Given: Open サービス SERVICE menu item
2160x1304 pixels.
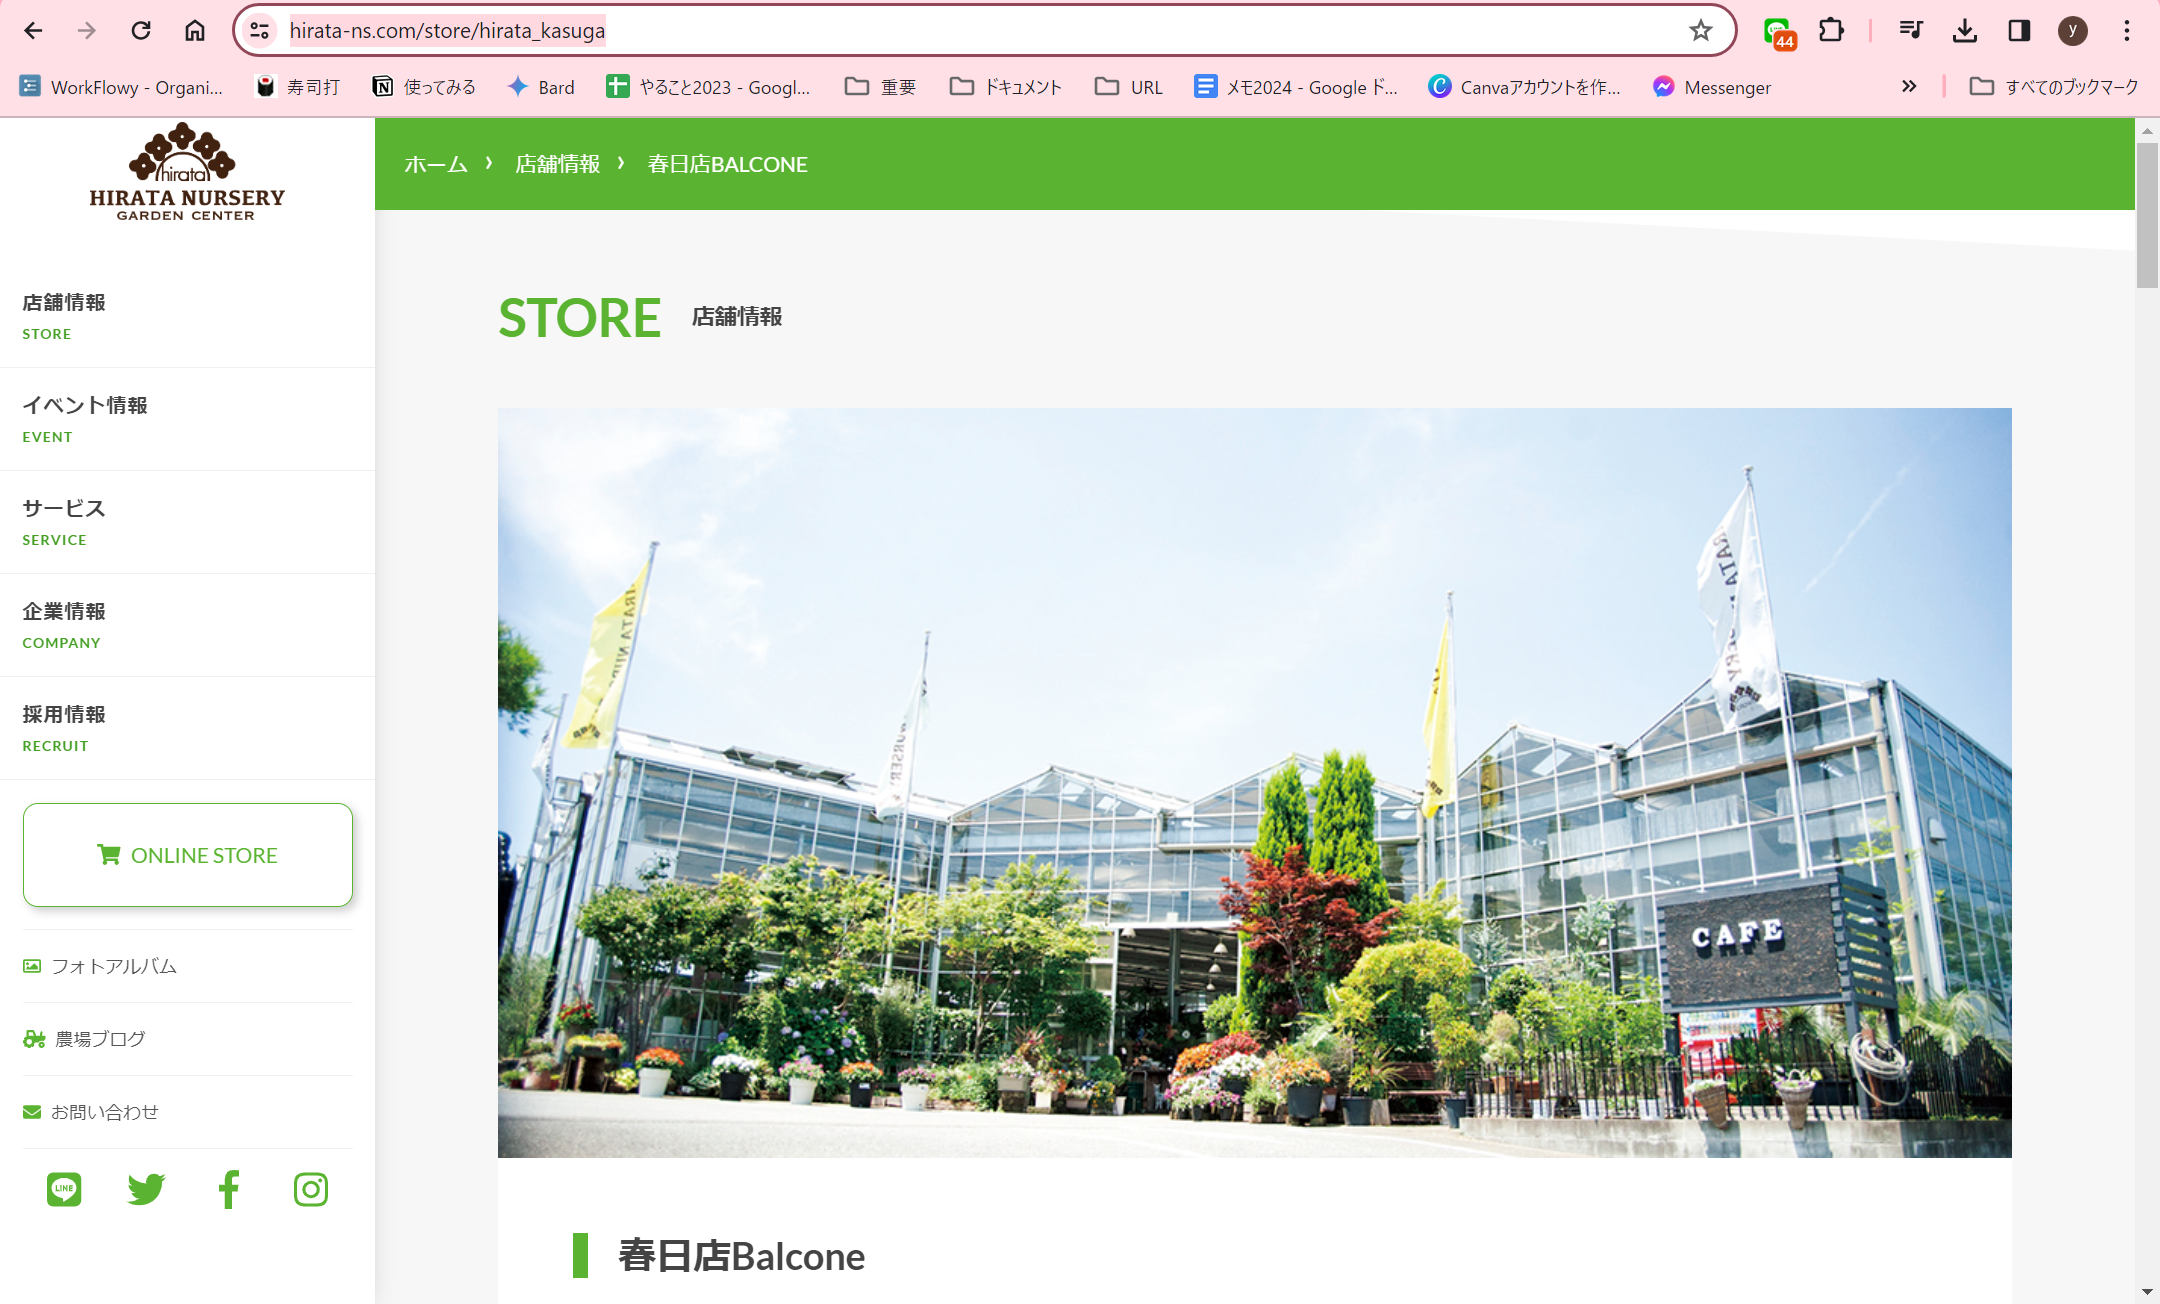Looking at the screenshot, I should point(187,522).
